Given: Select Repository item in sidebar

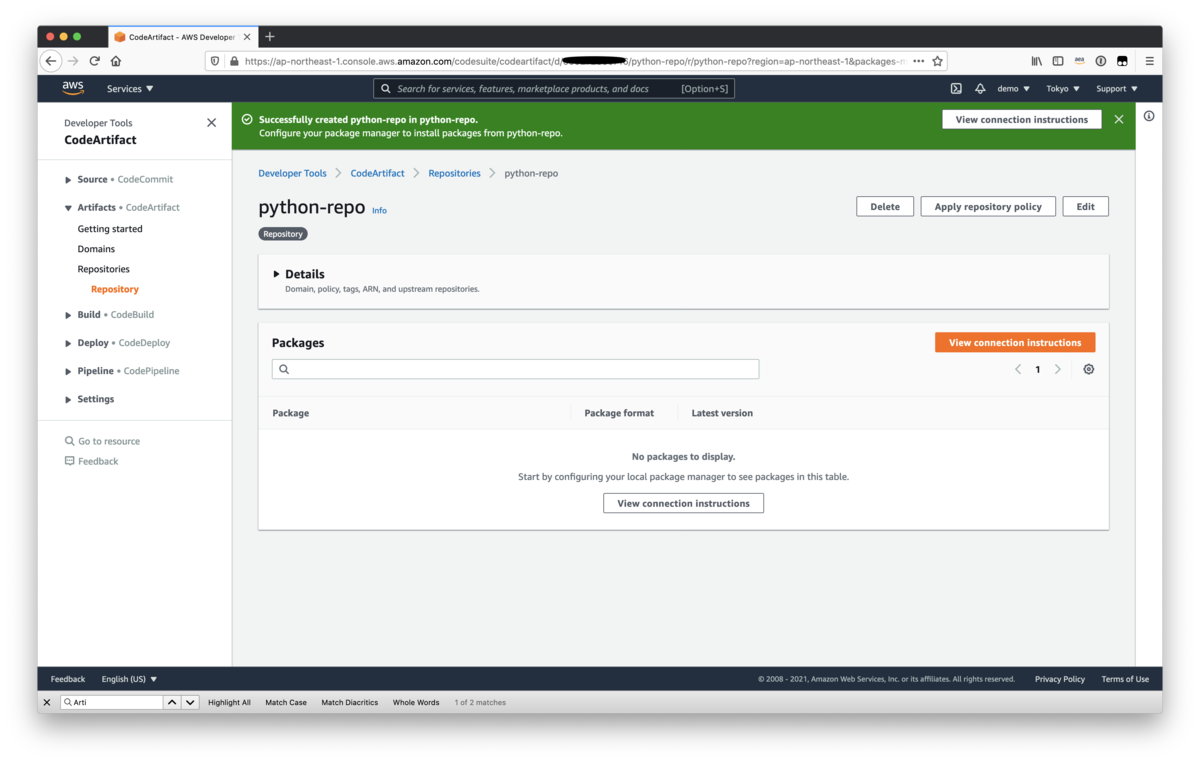Looking at the screenshot, I should (115, 289).
